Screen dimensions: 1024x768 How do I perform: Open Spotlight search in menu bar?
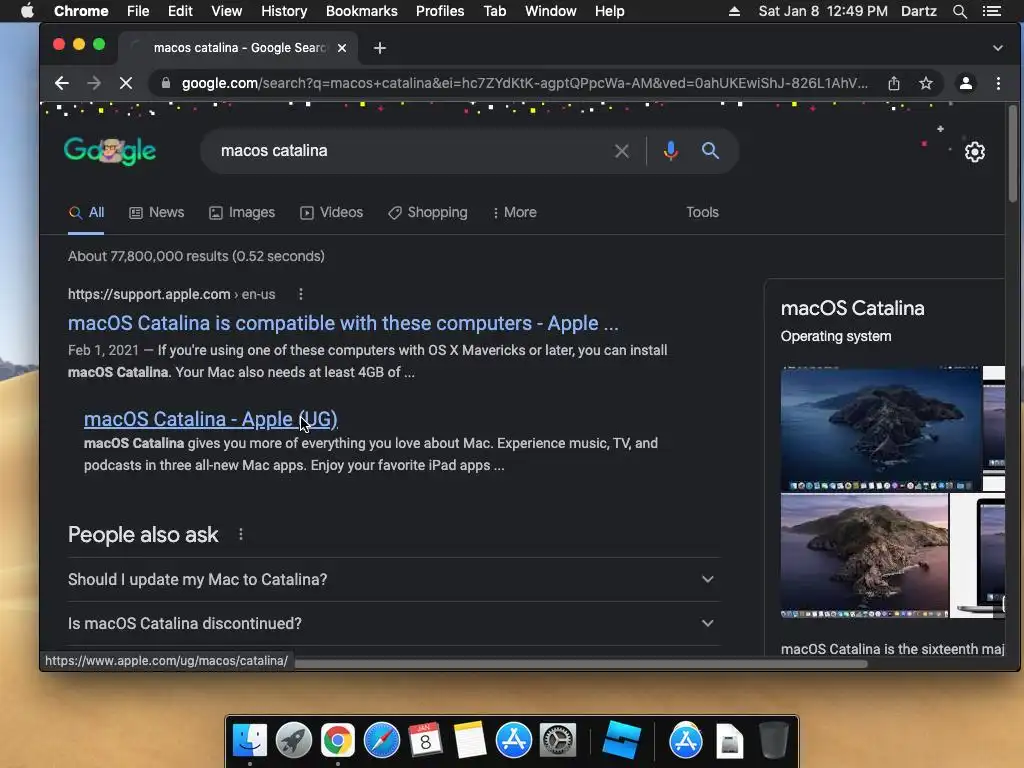click(x=959, y=11)
